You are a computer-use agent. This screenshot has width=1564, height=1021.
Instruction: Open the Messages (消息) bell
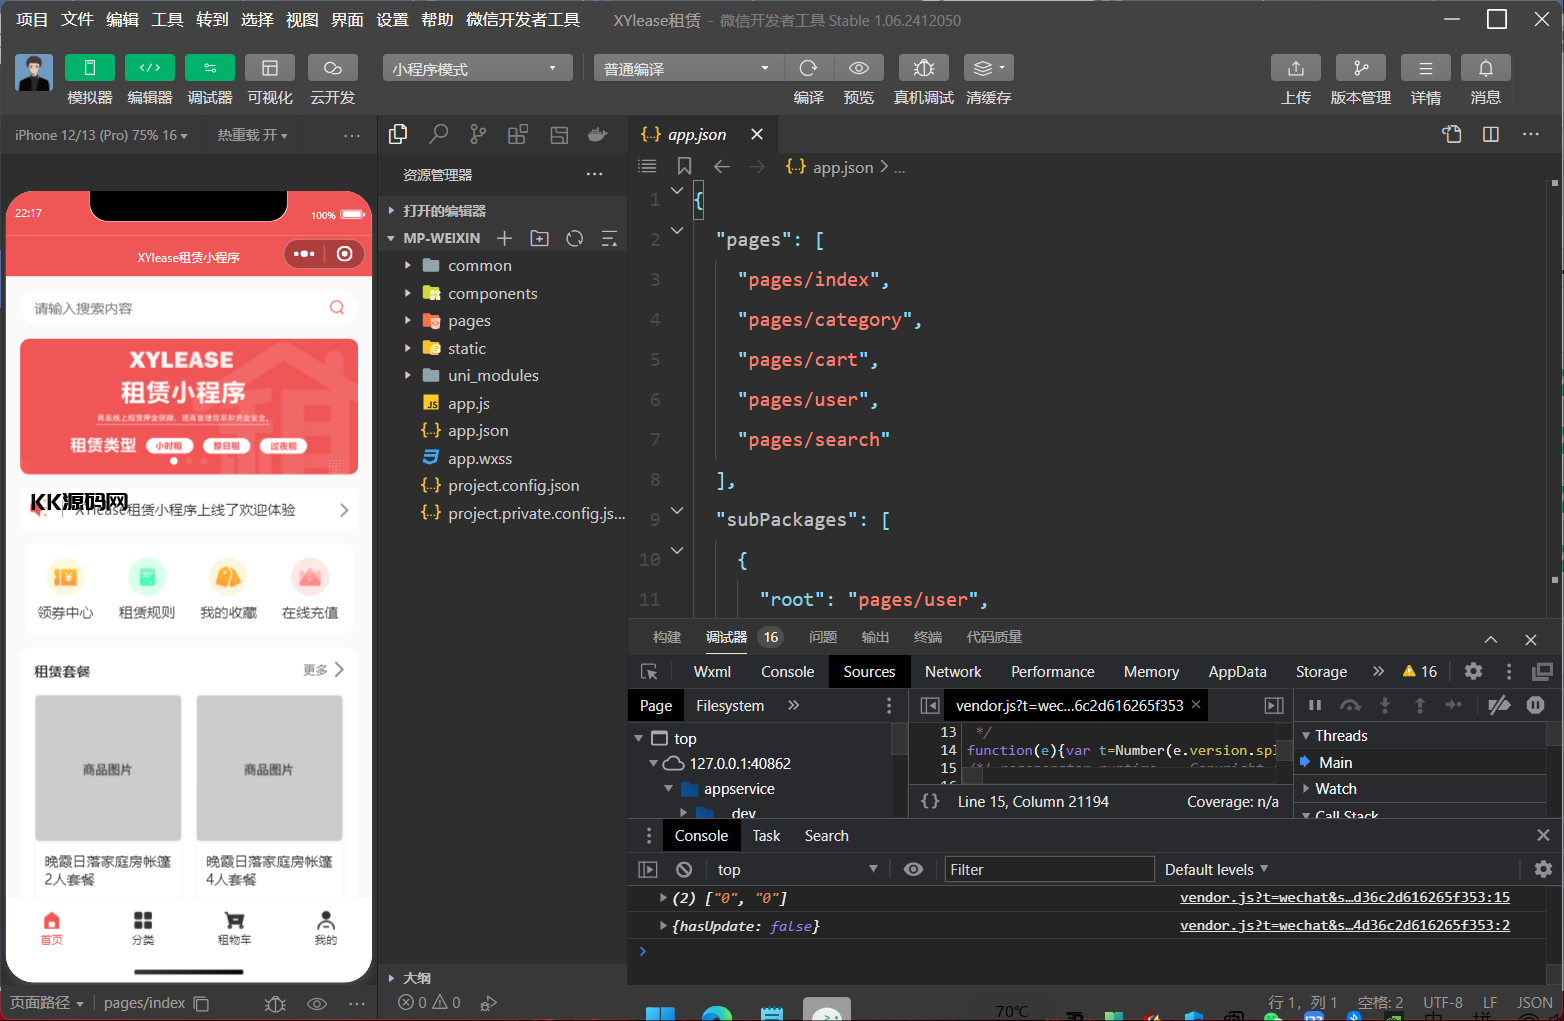coord(1486,68)
